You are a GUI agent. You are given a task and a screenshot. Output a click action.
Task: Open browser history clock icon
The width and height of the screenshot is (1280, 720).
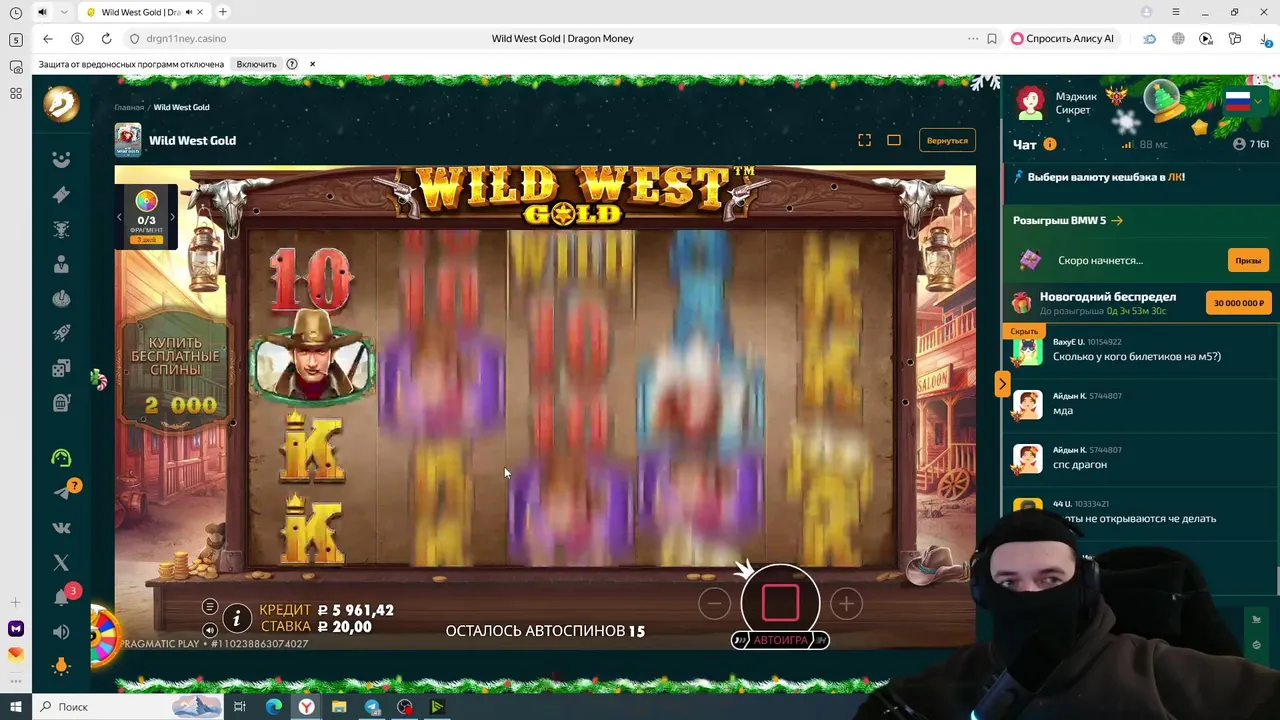tap(15, 12)
